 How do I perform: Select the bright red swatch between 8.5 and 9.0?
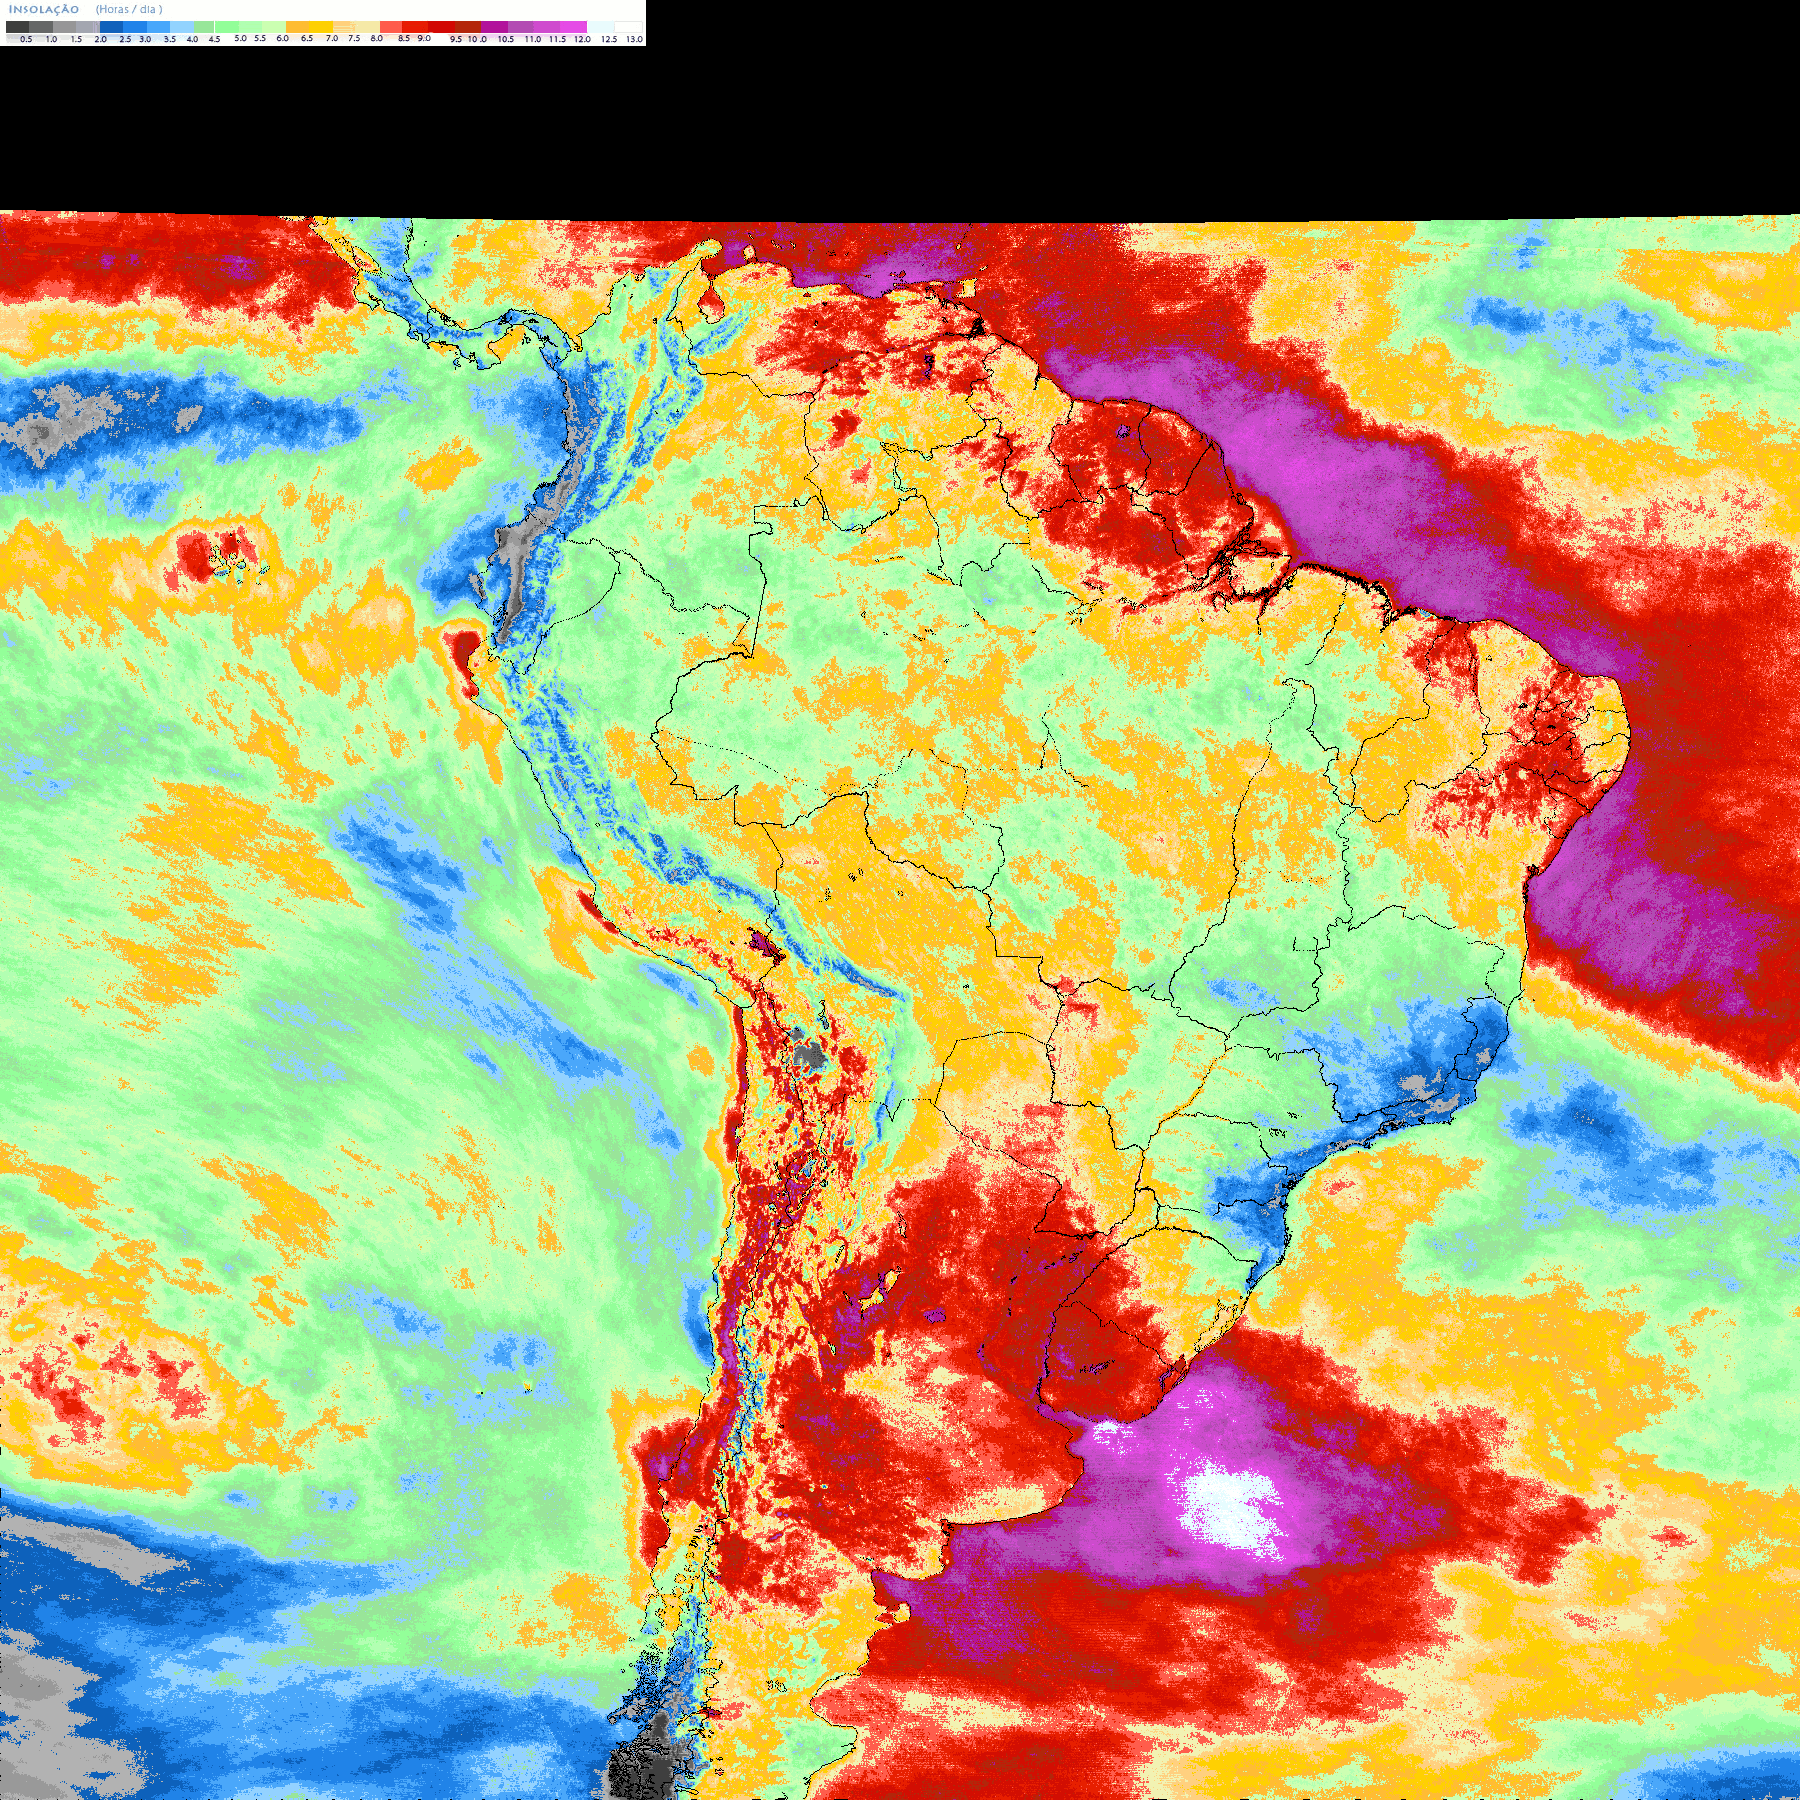pyautogui.click(x=415, y=27)
